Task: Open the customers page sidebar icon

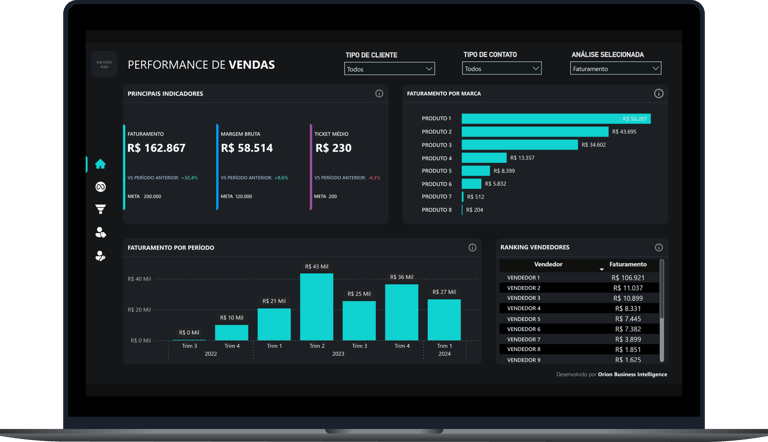Action: pos(100,232)
